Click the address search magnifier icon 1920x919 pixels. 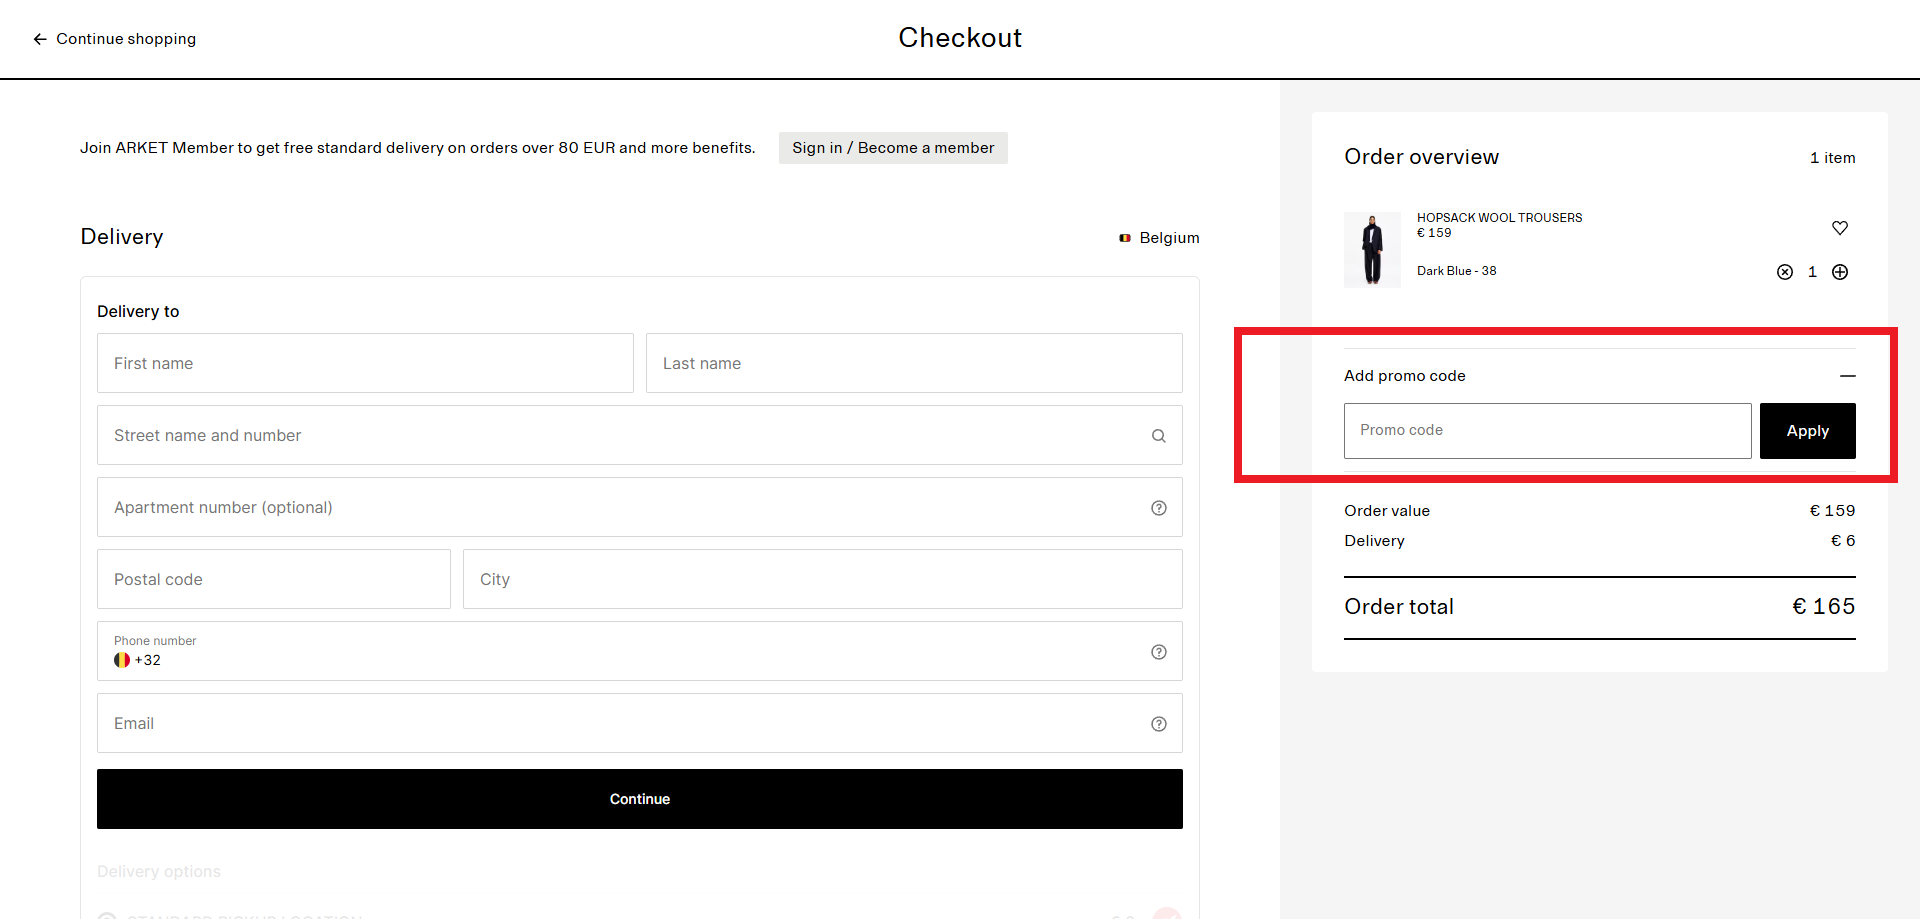click(x=1159, y=436)
